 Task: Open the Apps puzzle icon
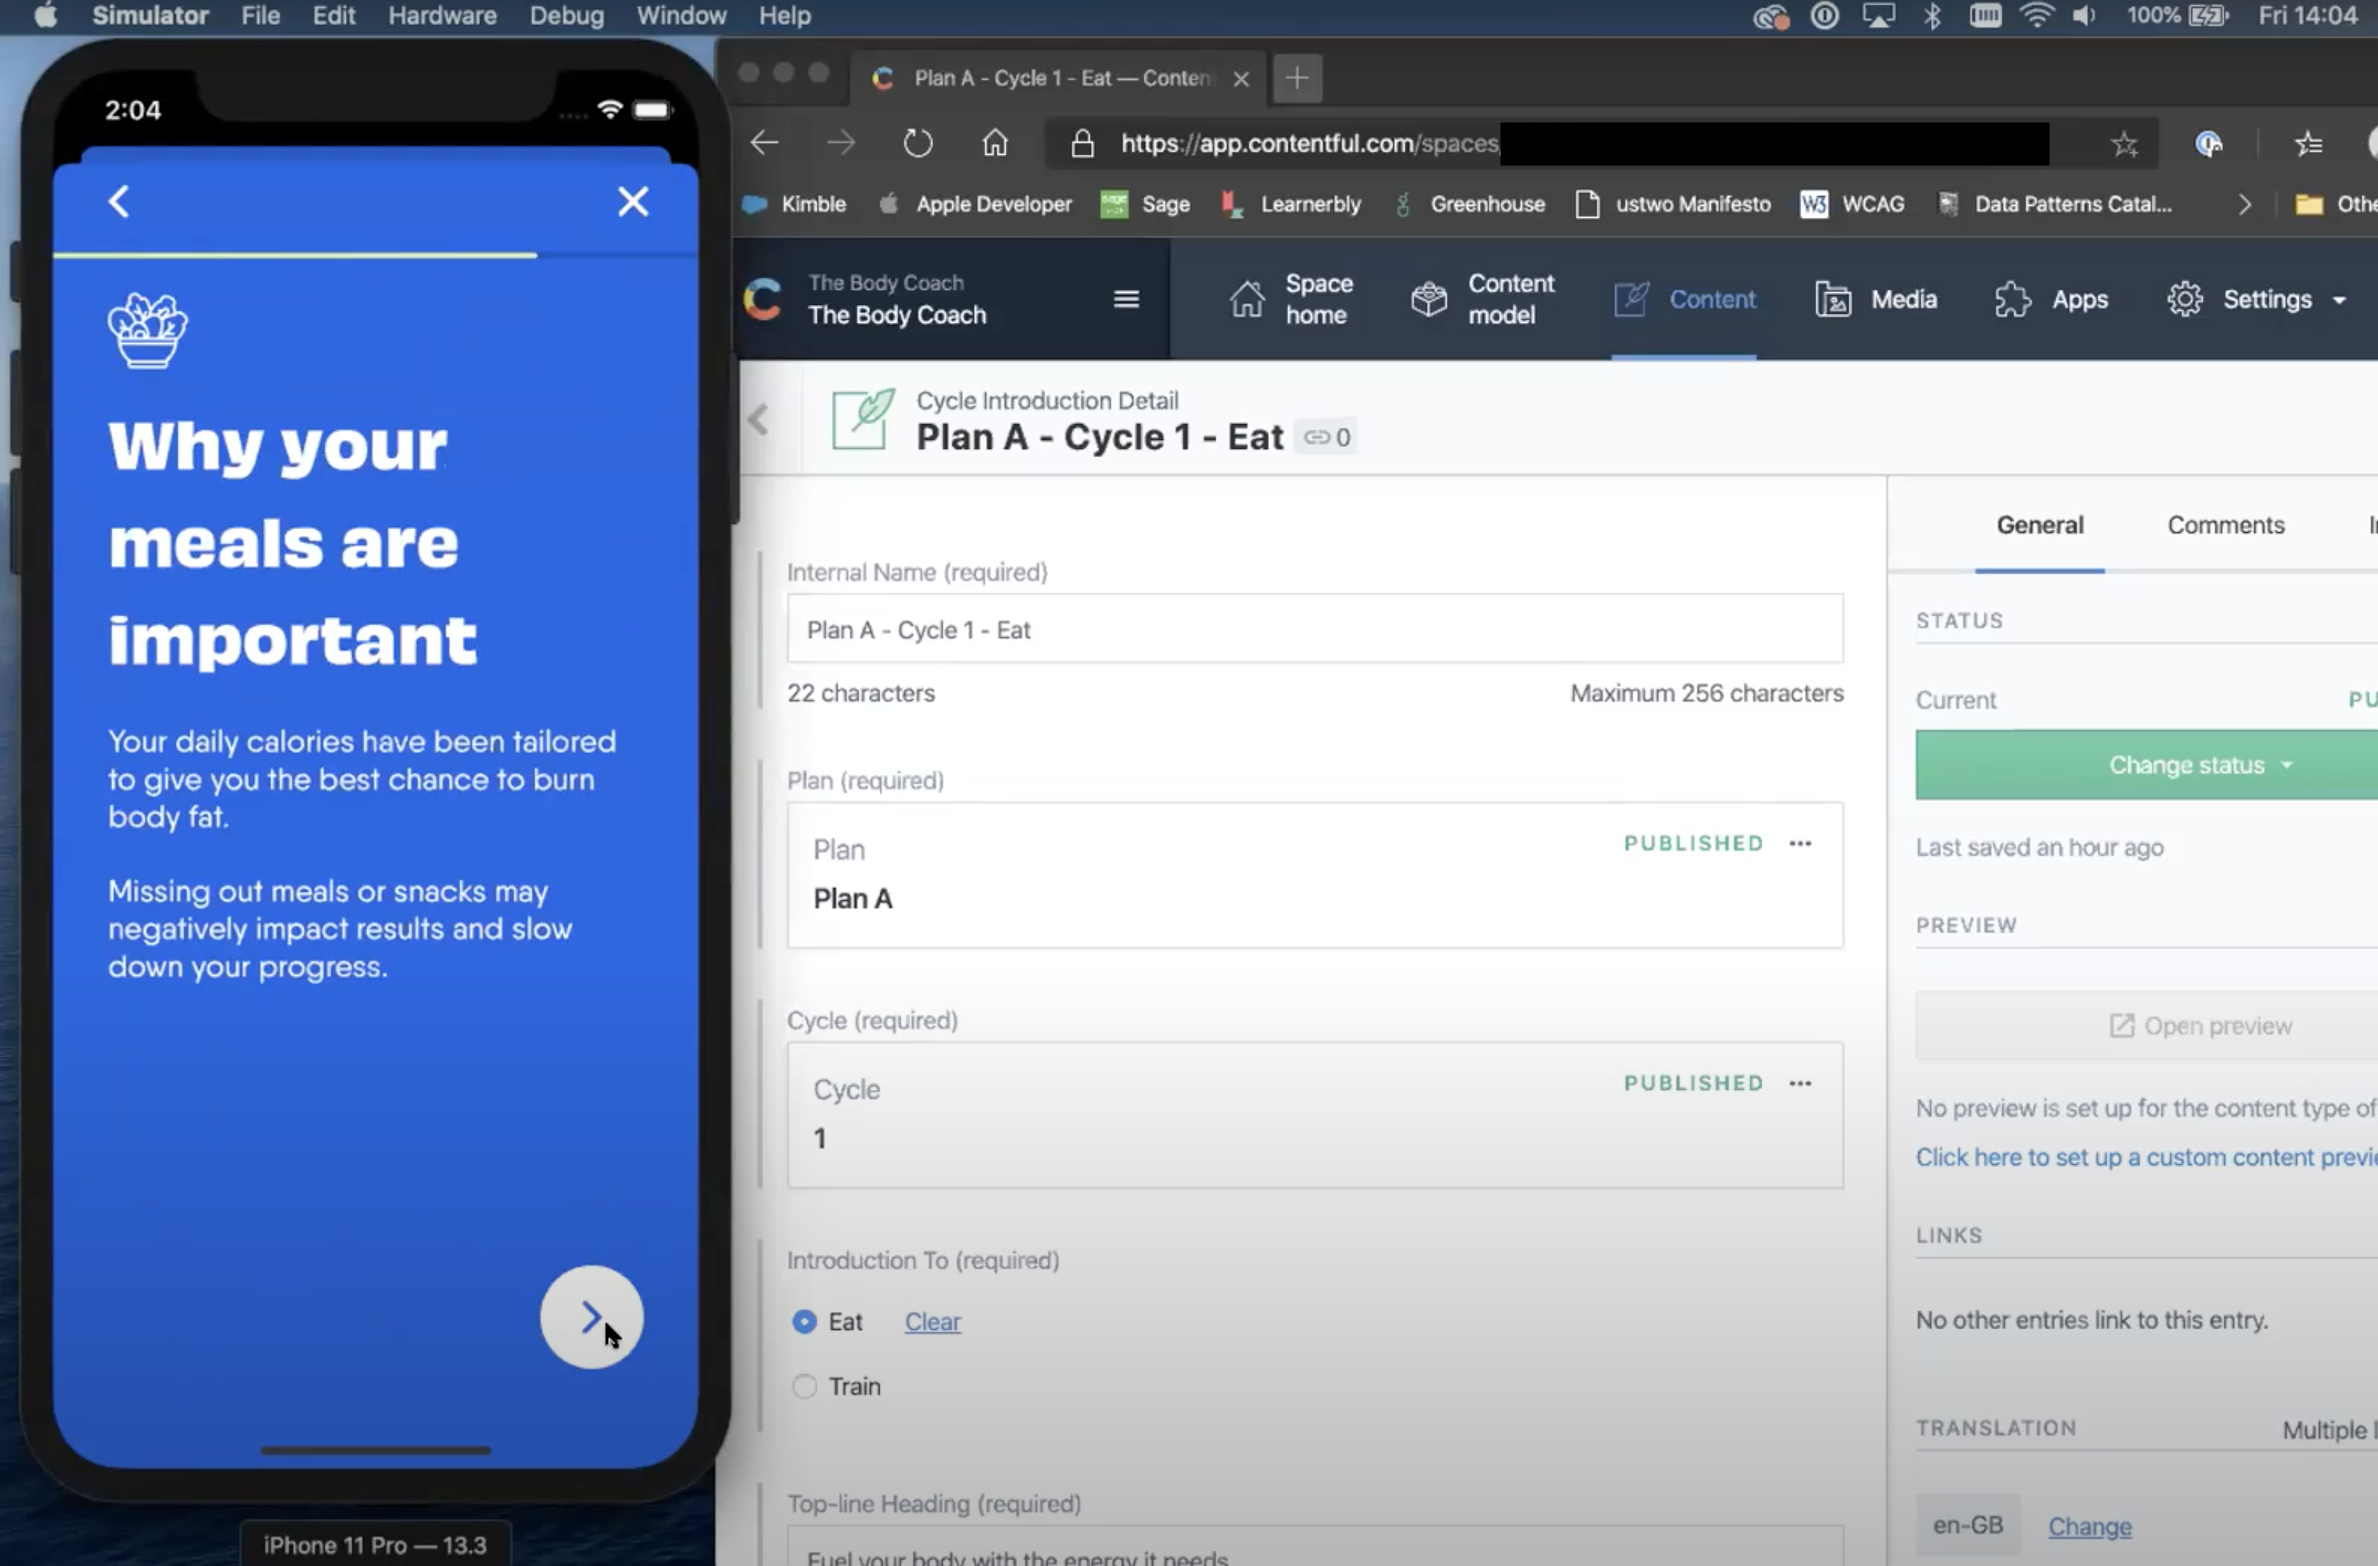(x=2012, y=299)
